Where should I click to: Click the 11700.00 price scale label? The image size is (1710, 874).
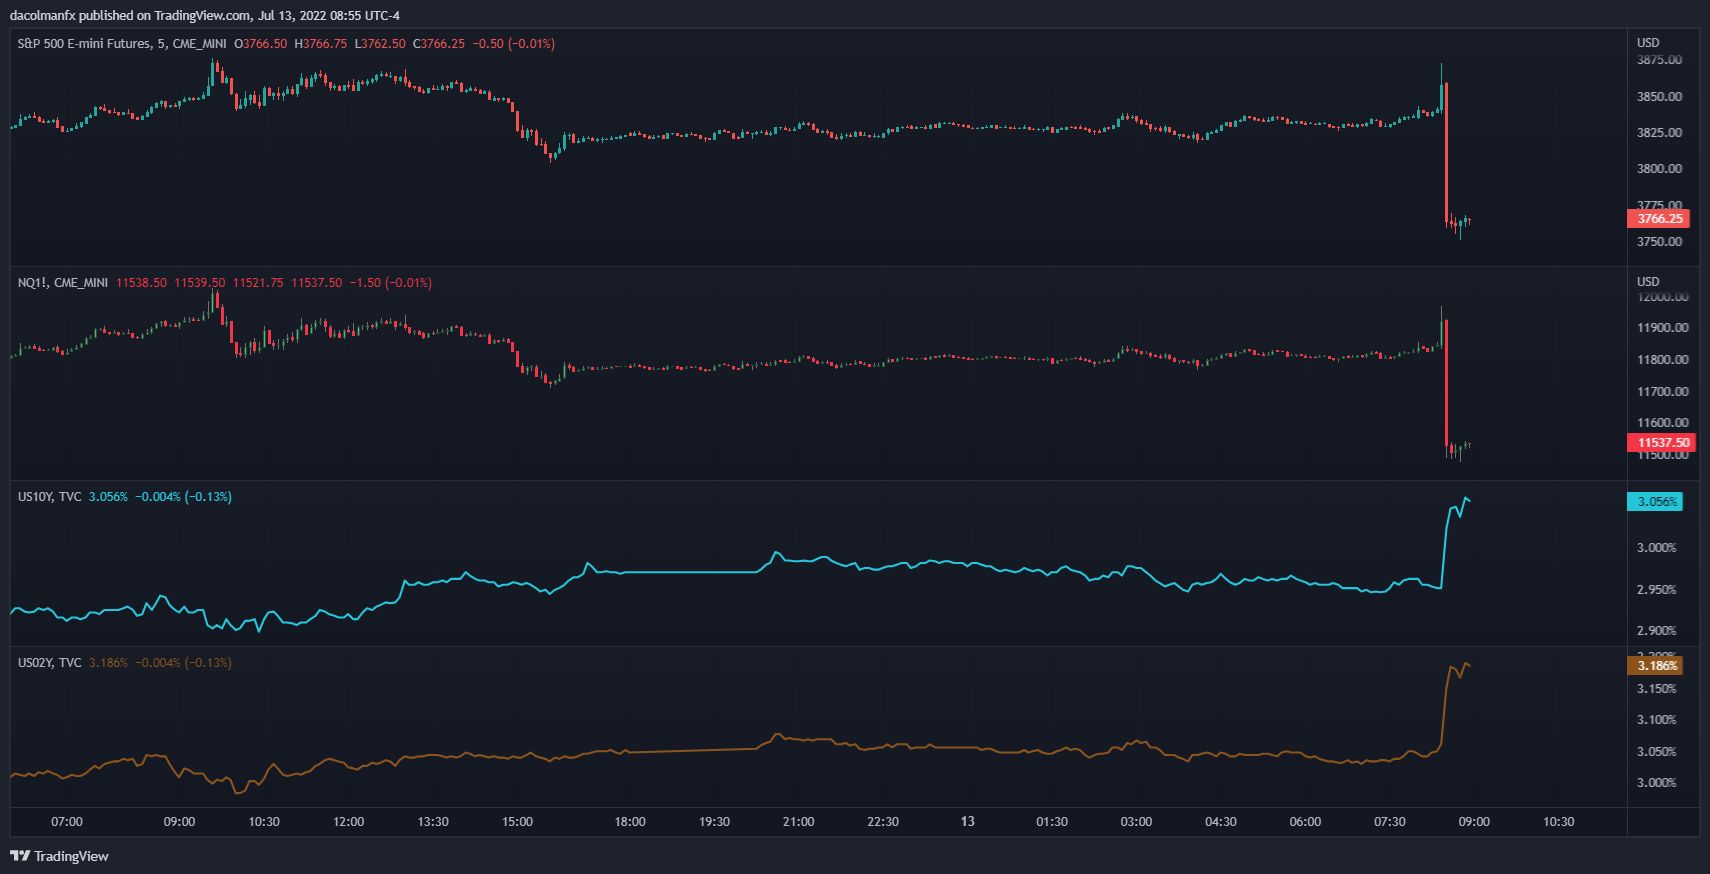coord(1662,392)
